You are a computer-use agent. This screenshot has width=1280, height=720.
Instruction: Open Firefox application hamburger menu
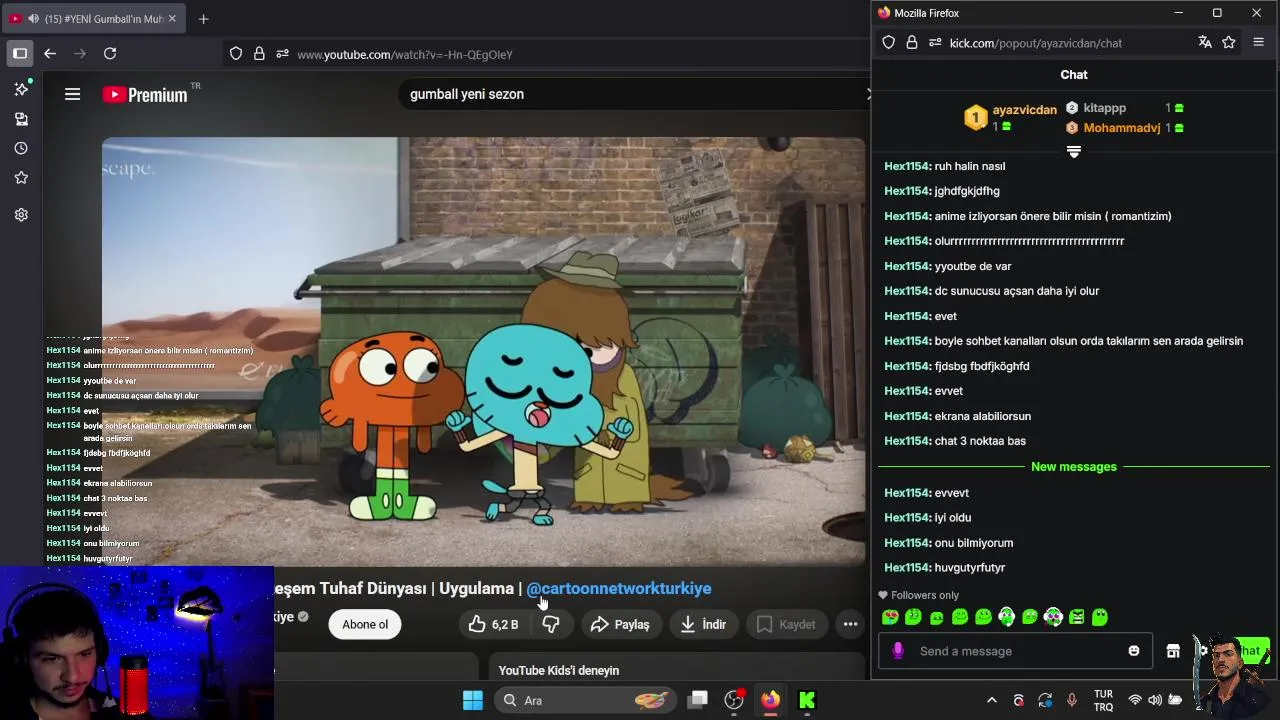tap(1259, 42)
